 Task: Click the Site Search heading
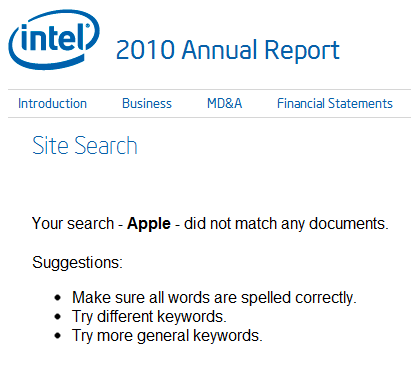pyautogui.click(x=85, y=146)
